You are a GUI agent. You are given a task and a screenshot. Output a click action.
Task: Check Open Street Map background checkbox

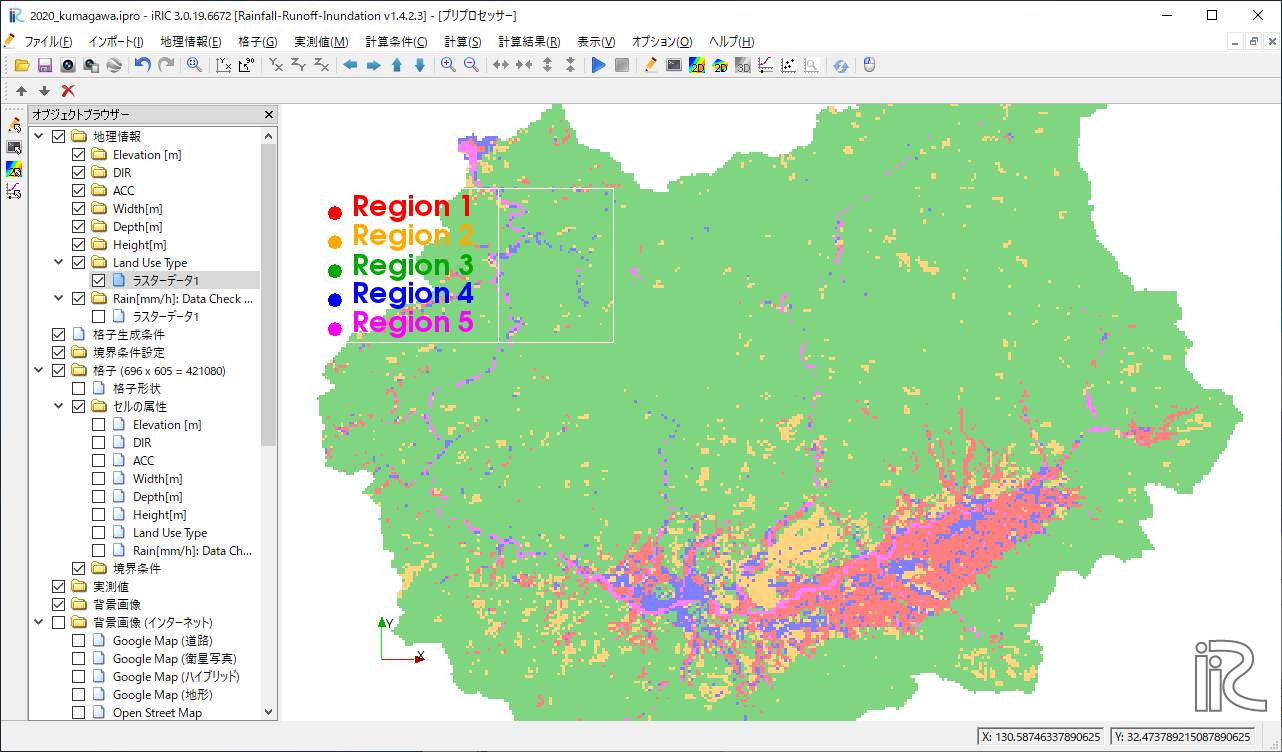(x=78, y=713)
